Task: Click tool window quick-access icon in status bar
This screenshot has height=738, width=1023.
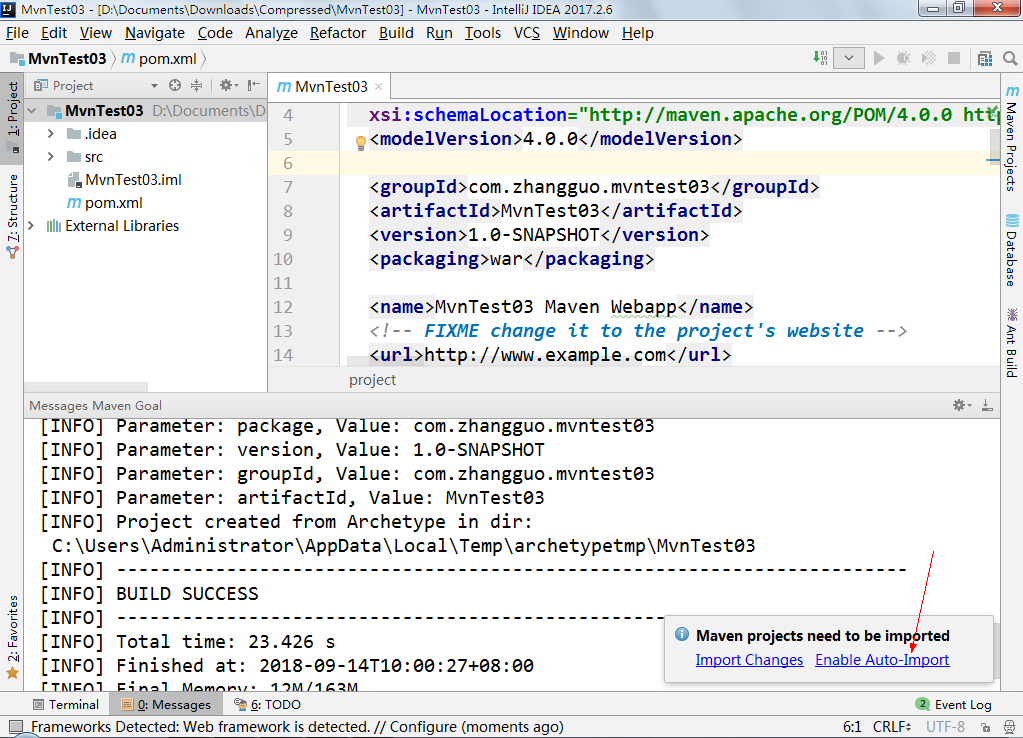Action: click(x=16, y=727)
